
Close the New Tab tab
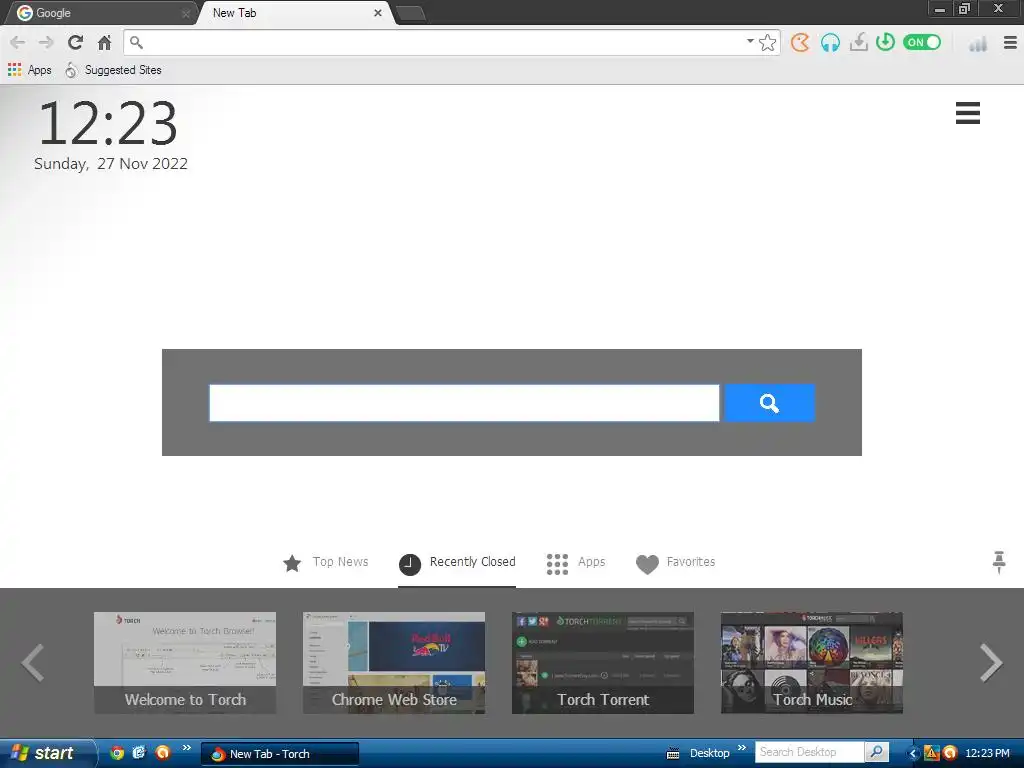click(377, 13)
